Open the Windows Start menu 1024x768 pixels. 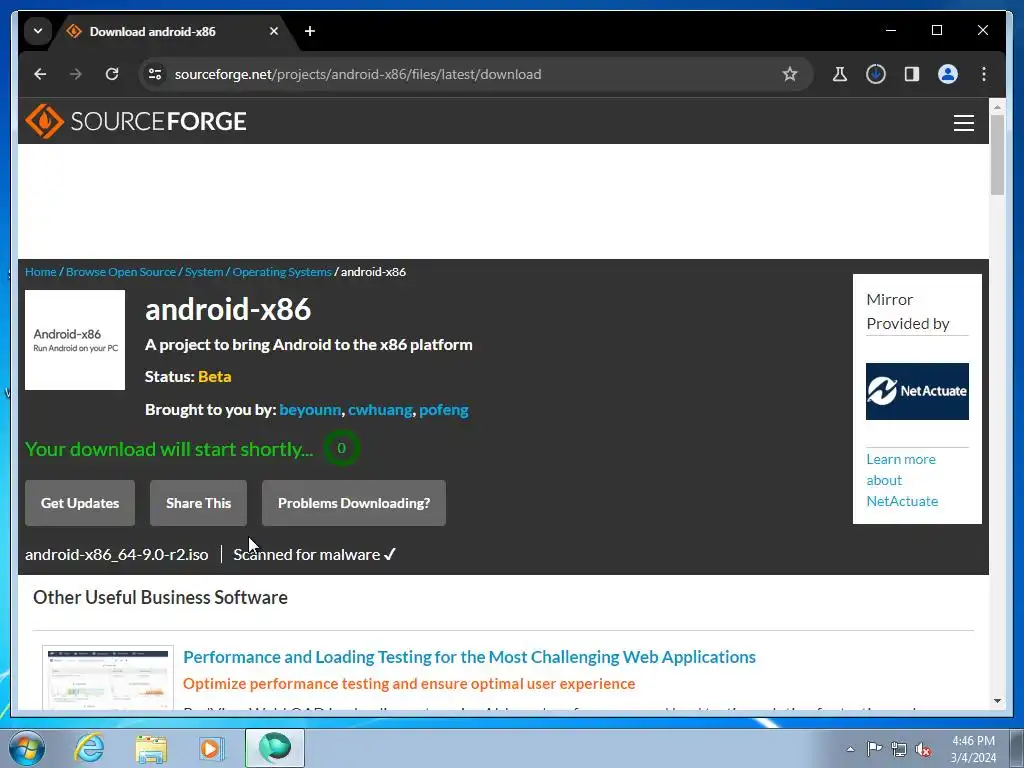point(27,748)
